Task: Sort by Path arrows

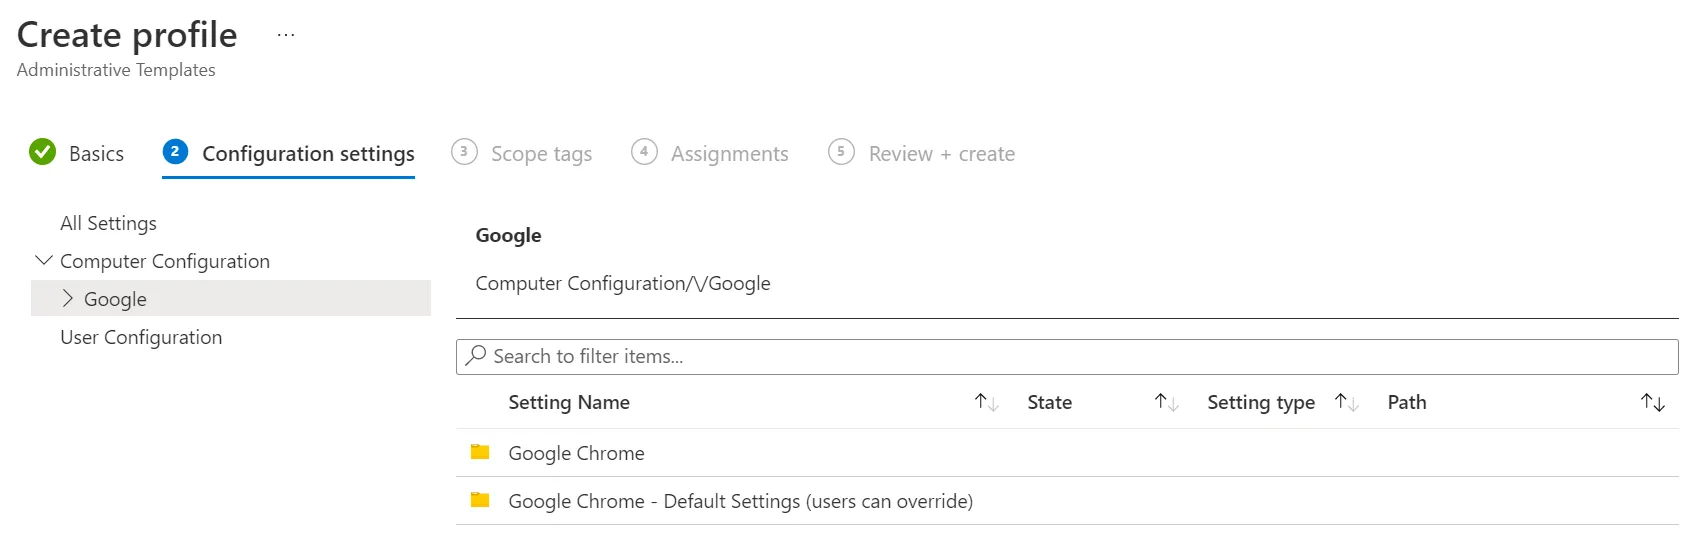Action: click(x=1653, y=402)
